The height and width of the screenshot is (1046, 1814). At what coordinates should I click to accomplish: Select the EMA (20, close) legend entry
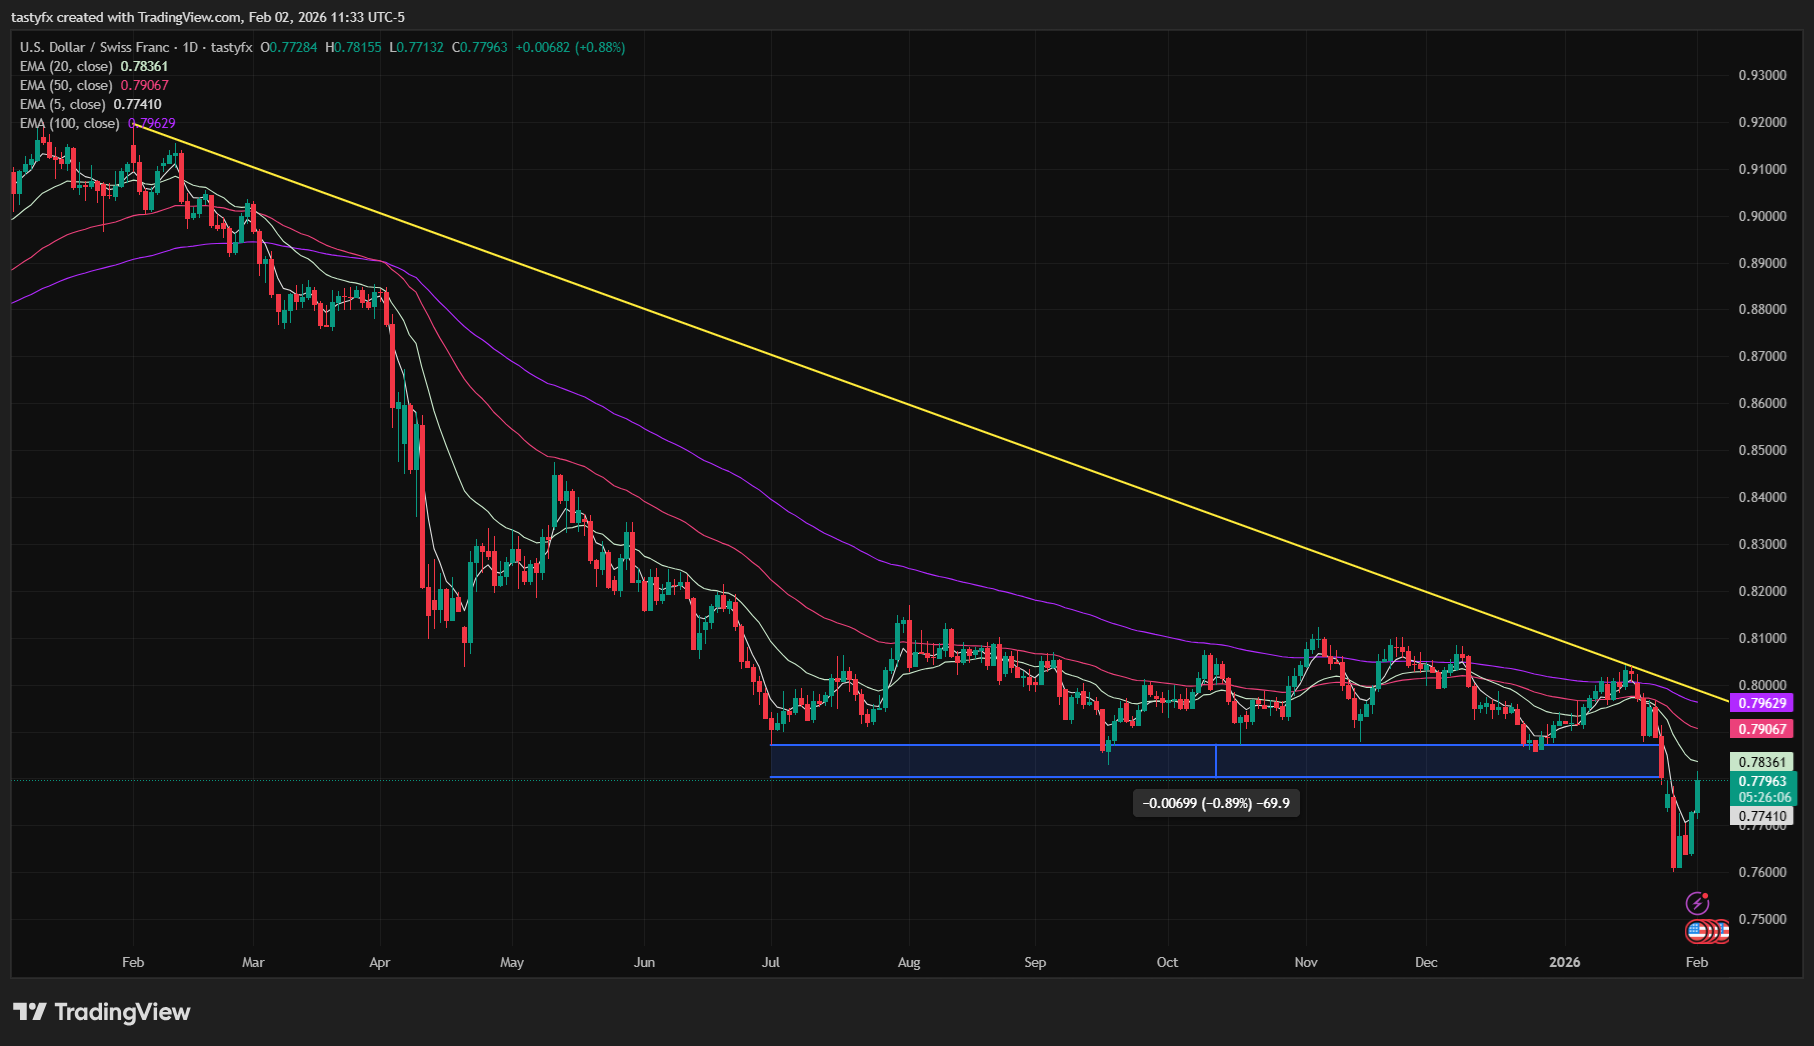[66, 65]
